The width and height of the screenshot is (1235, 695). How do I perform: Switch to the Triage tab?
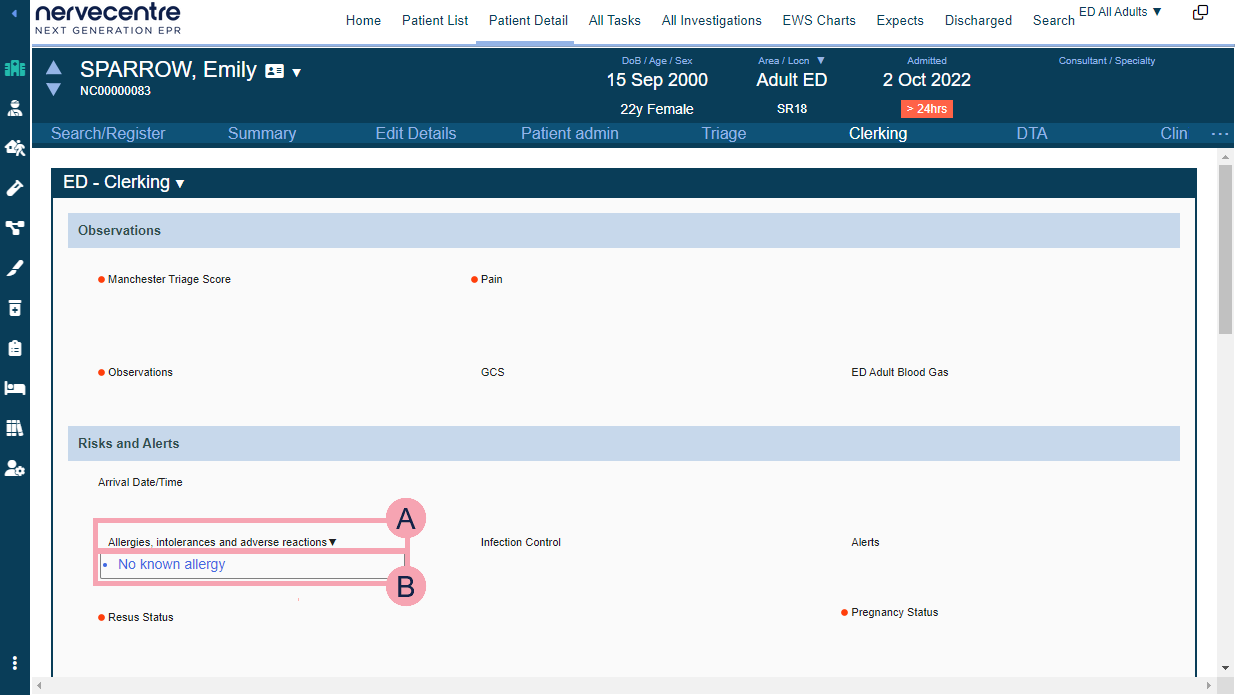723,134
